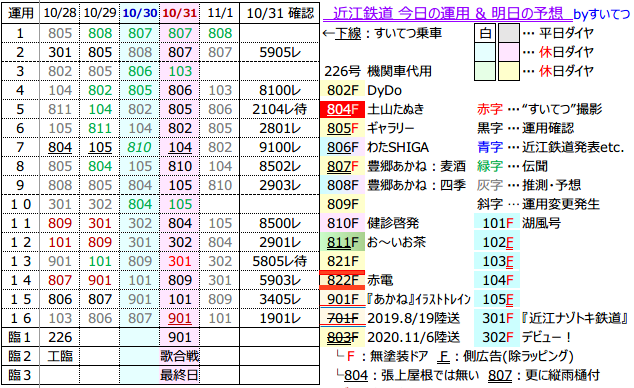634x388 pixels.
Task: Select the red 804F cell
Action: coord(342,109)
